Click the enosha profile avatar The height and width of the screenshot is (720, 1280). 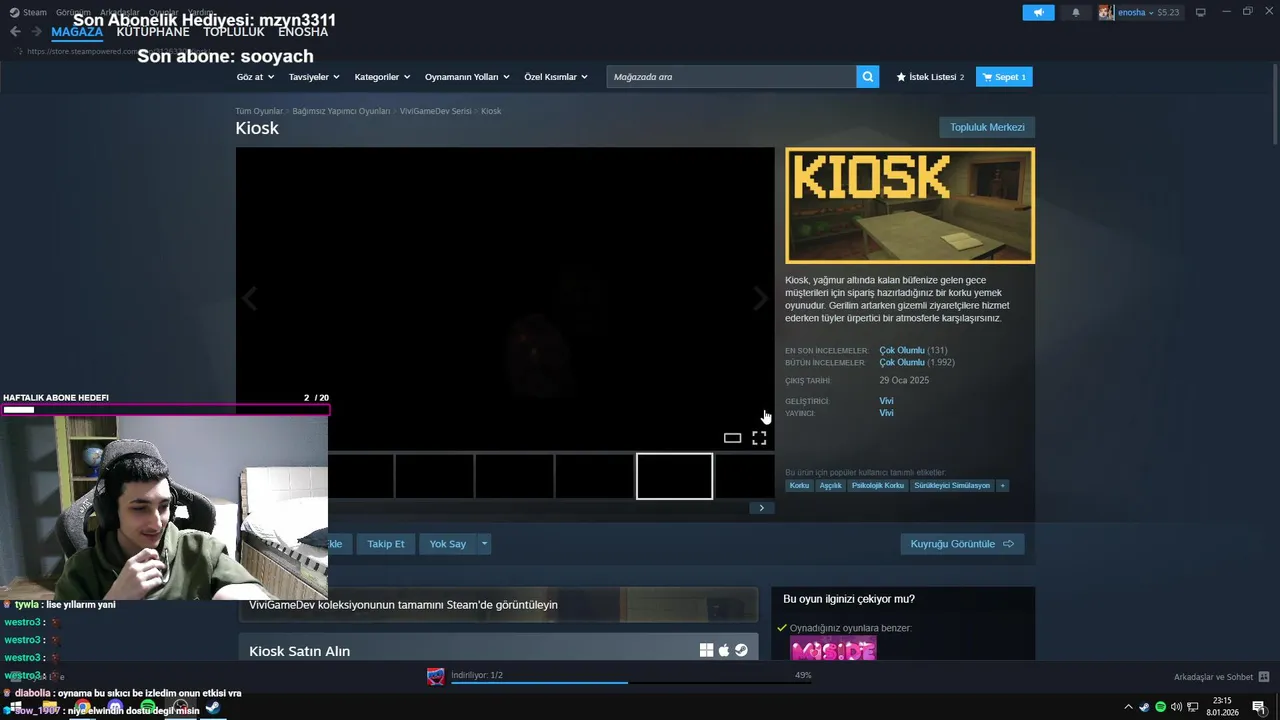pos(1106,12)
